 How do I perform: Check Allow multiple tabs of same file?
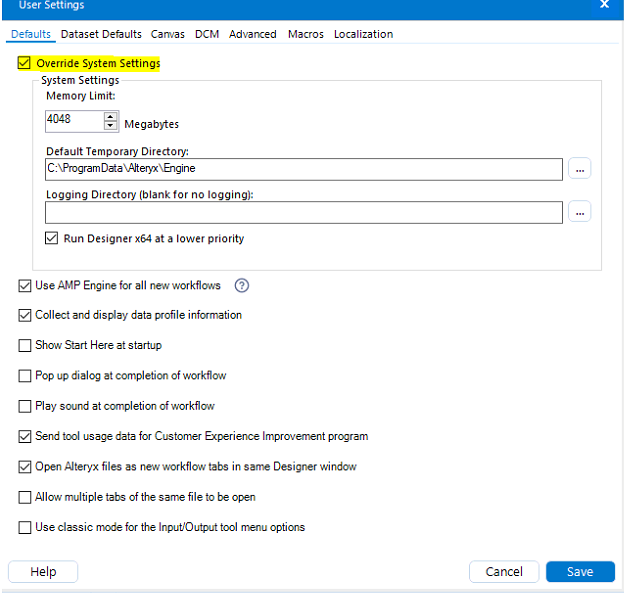pyautogui.click(x=25, y=497)
